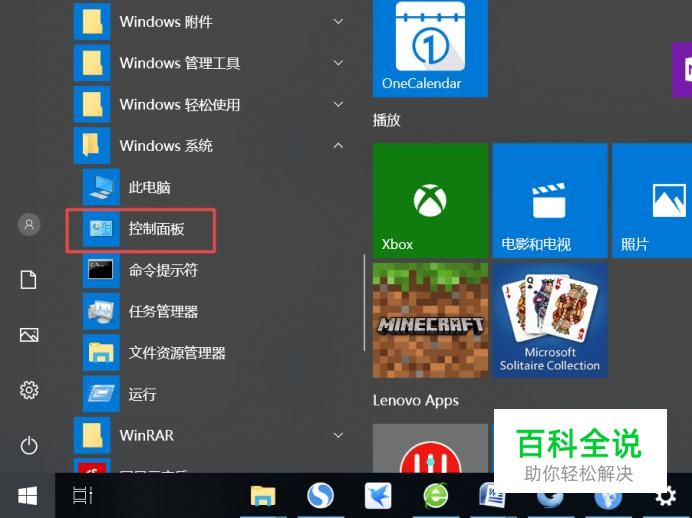Click the 播放 group heading
Screen dimensions: 692x518
click(x=387, y=120)
